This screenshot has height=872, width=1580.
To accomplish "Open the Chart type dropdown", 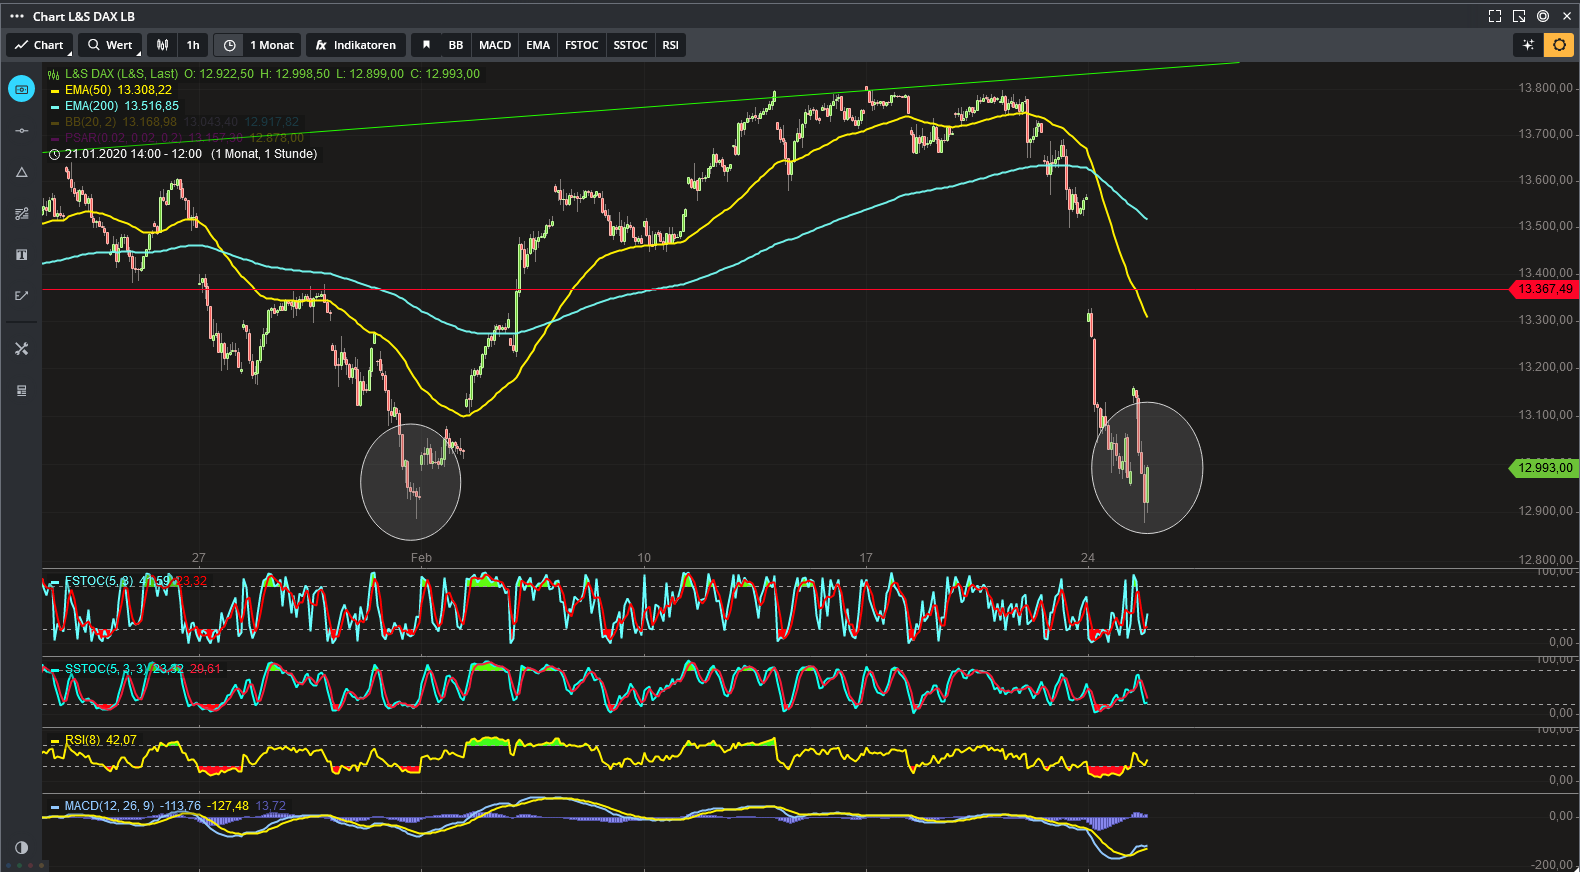I will pos(40,45).
